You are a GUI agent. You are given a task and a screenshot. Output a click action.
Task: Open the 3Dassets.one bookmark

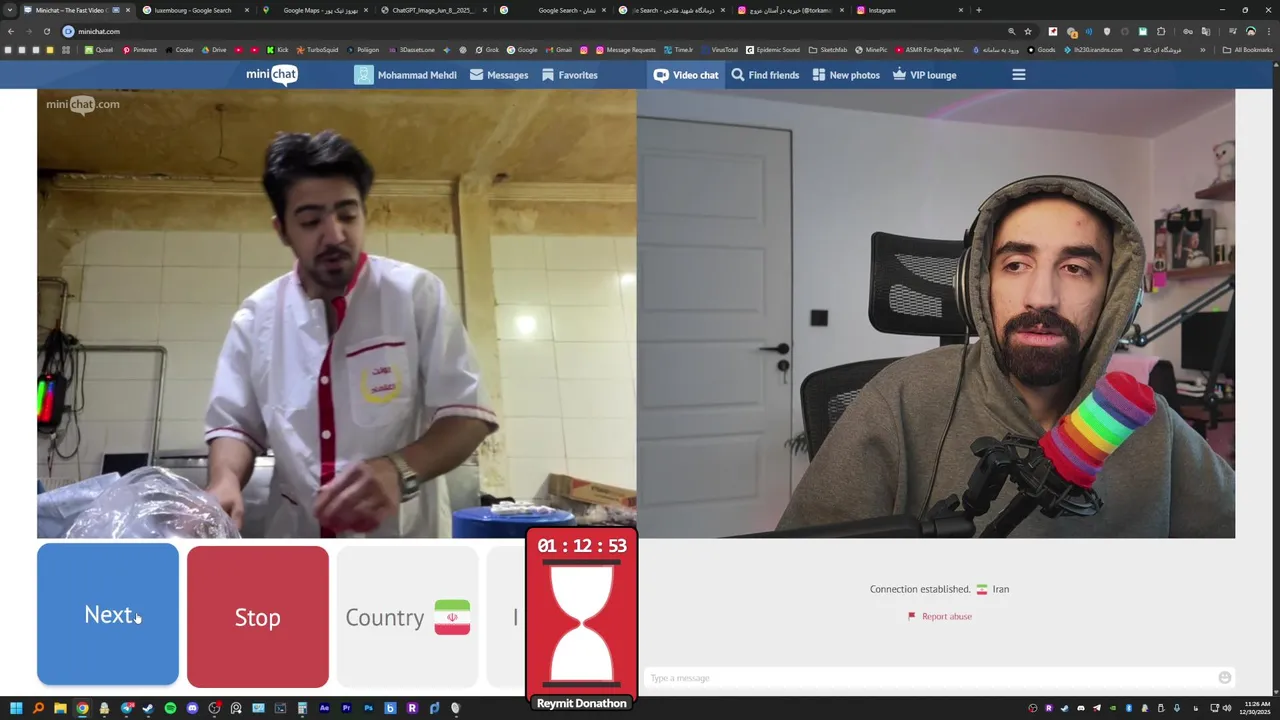click(412, 50)
